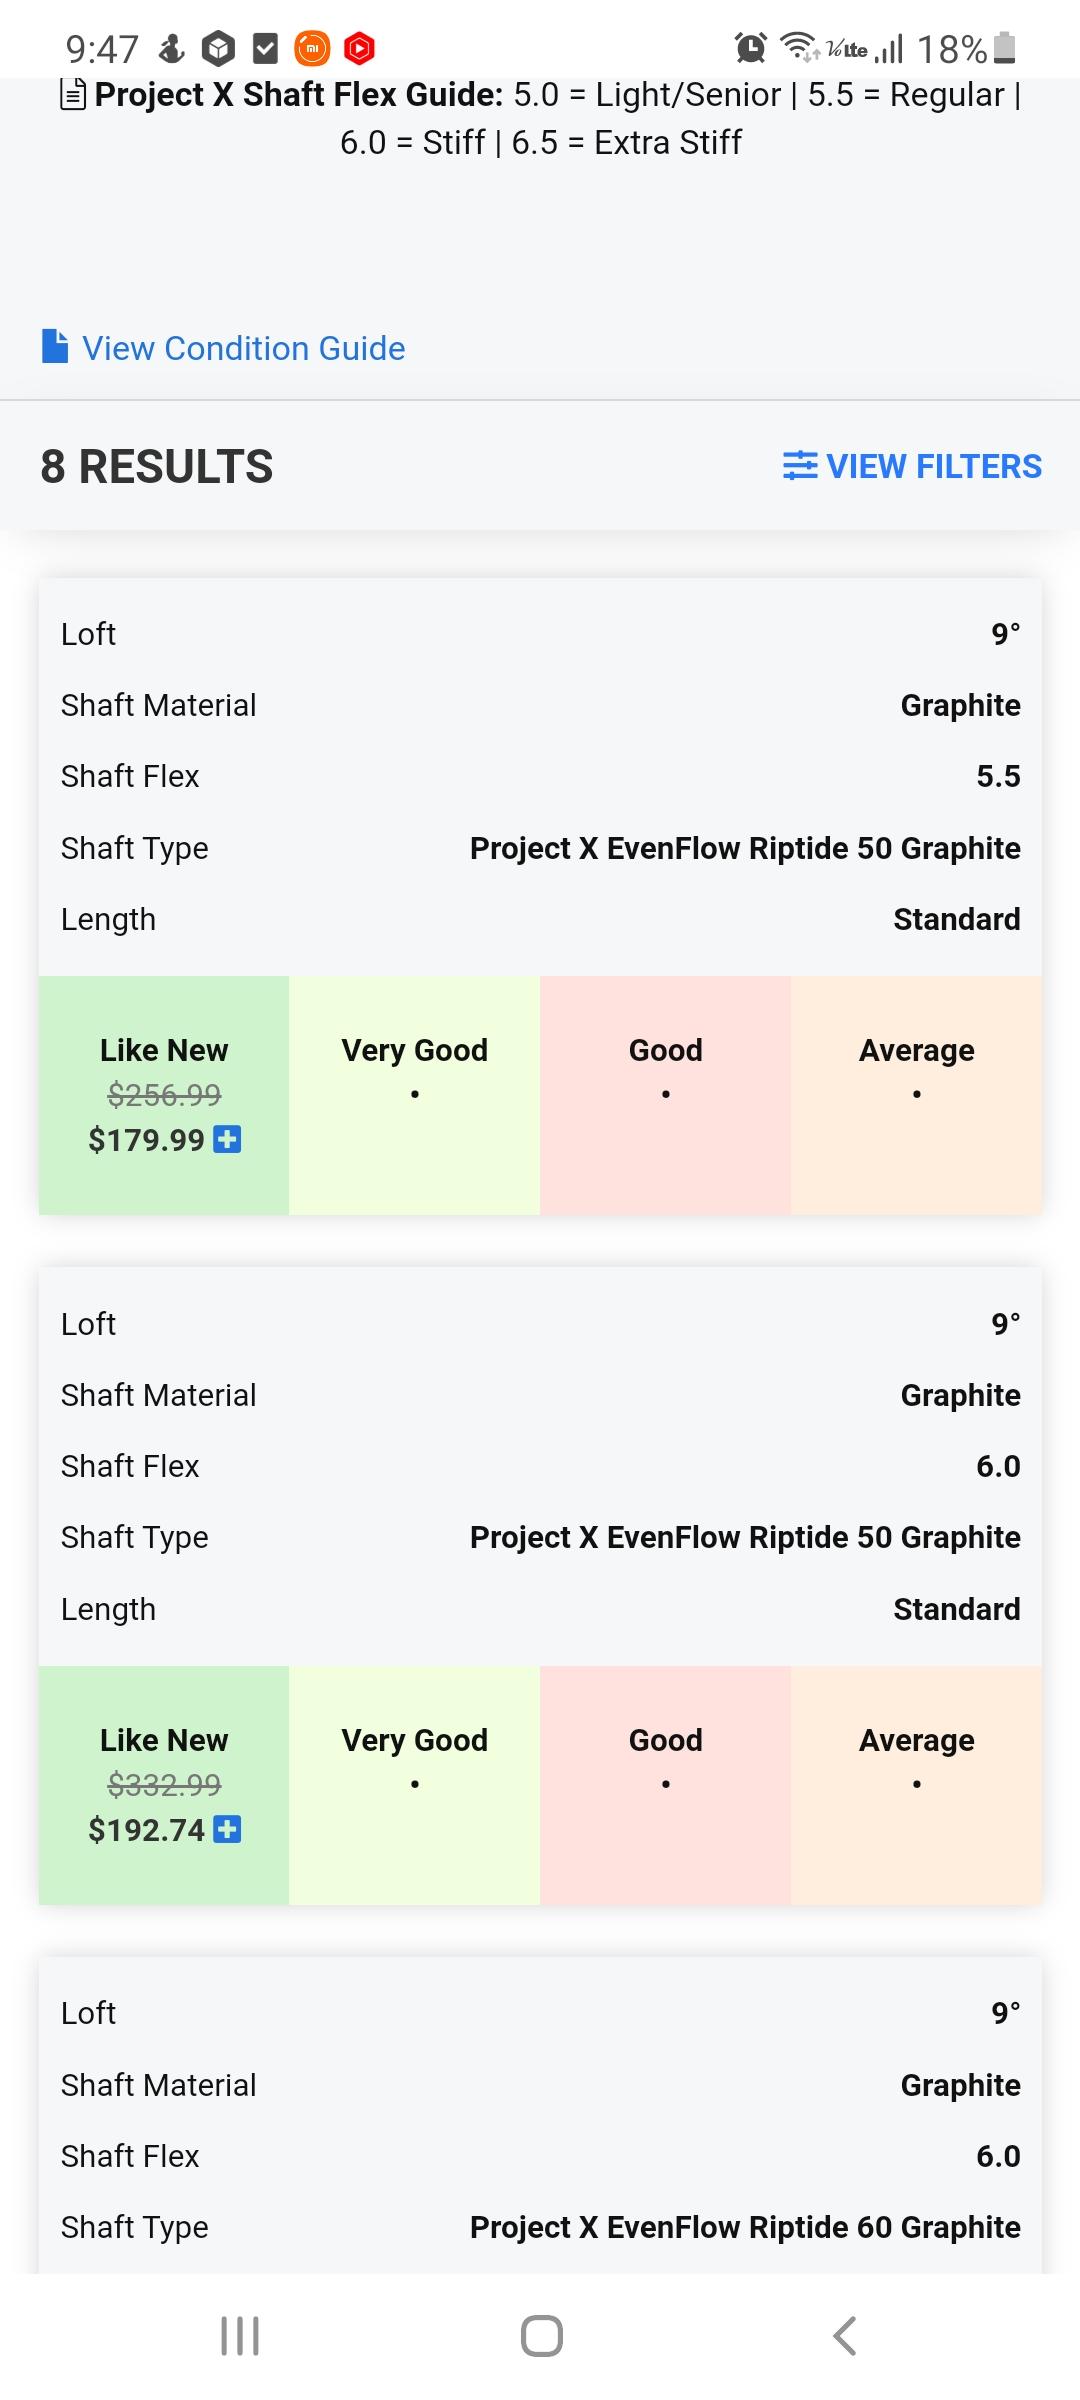Choose Very Good for Riptide 50 6.0 flex
This screenshot has height=2400, width=1080.
point(414,1785)
